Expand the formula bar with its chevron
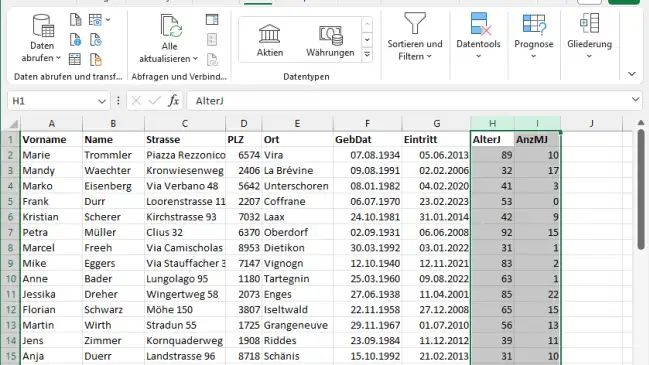The width and height of the screenshot is (649, 365). pyautogui.click(x=635, y=99)
